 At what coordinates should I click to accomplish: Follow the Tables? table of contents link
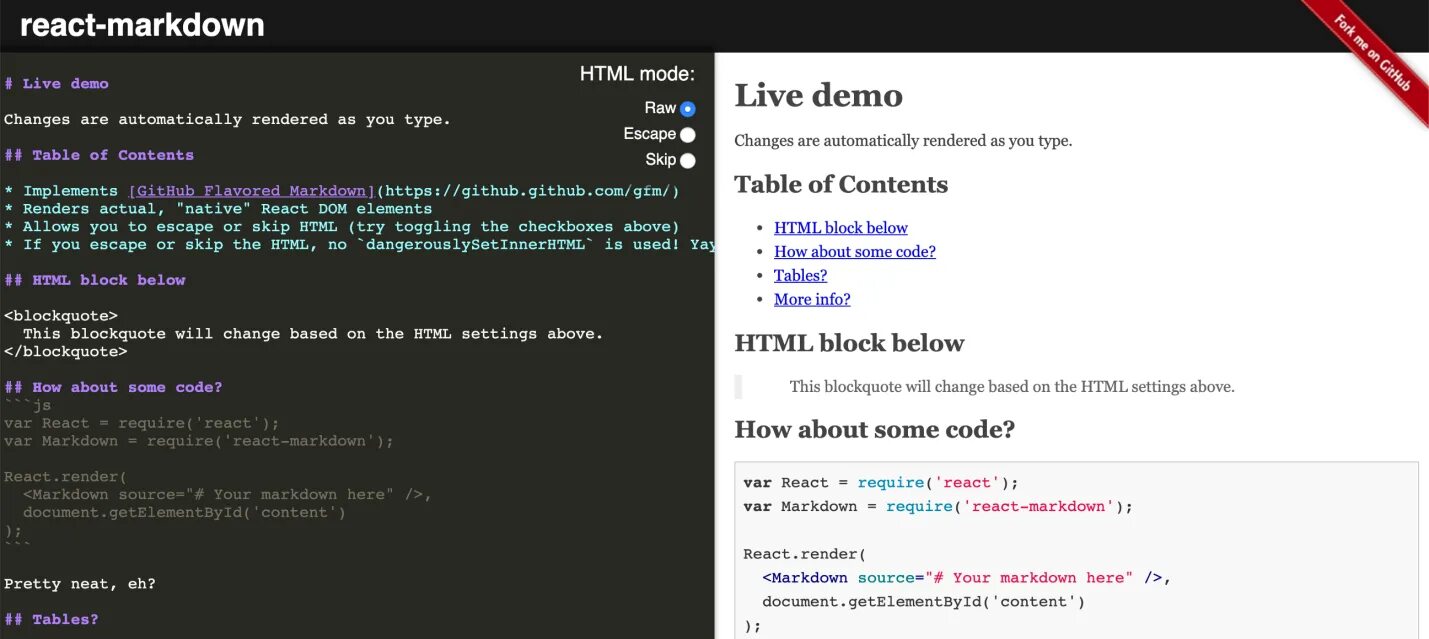(x=800, y=276)
